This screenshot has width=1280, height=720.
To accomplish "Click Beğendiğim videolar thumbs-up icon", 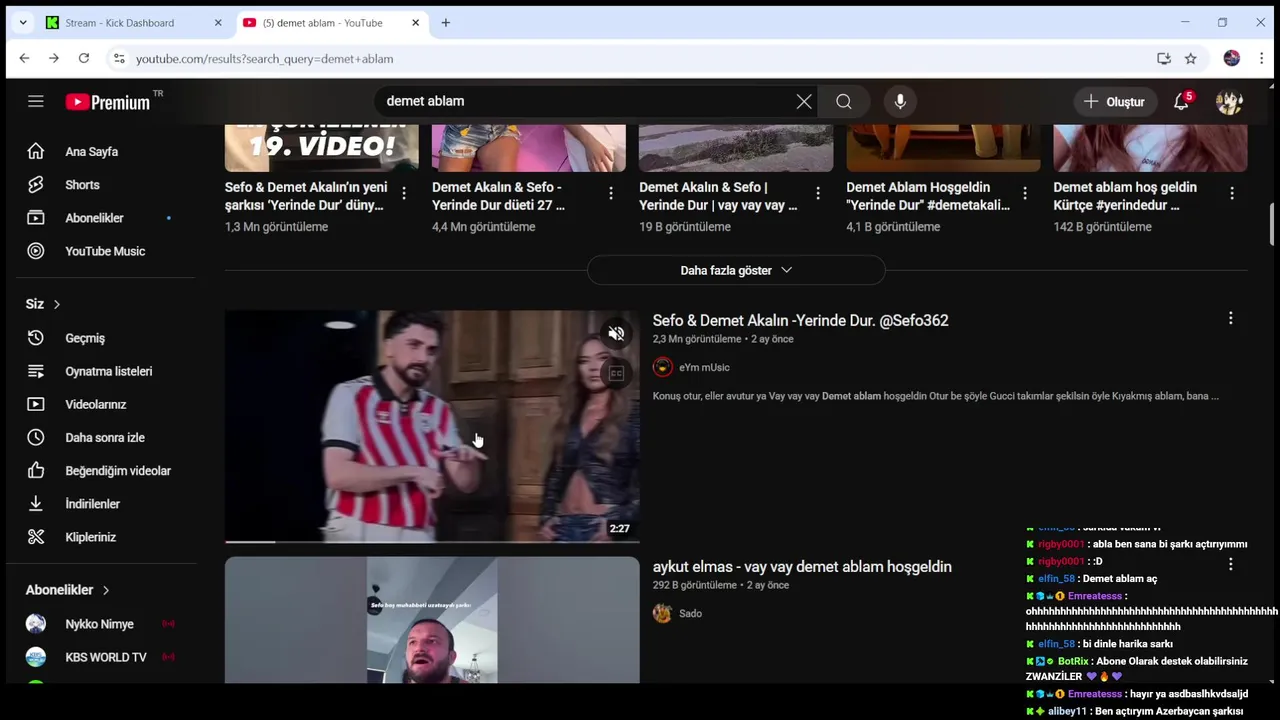I will (x=36, y=470).
